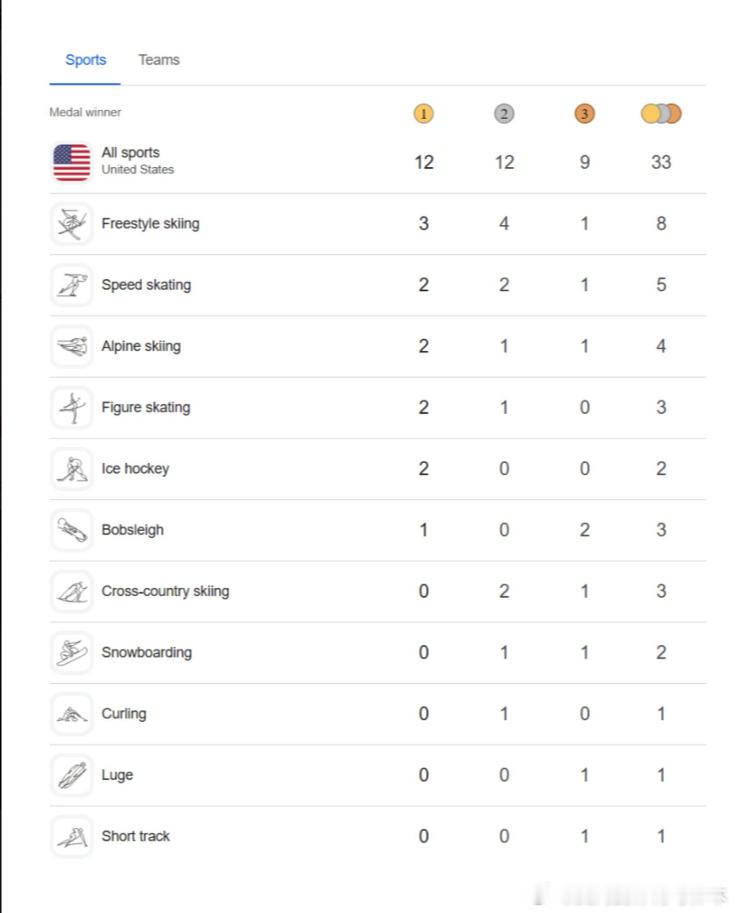Screen dimensions: 735x913
Task: Click the United States flag icon
Action: [72, 162]
